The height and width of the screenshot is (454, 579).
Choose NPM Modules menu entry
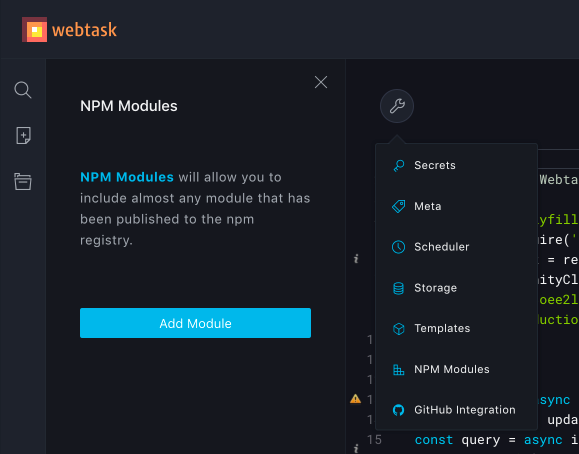(x=456, y=369)
